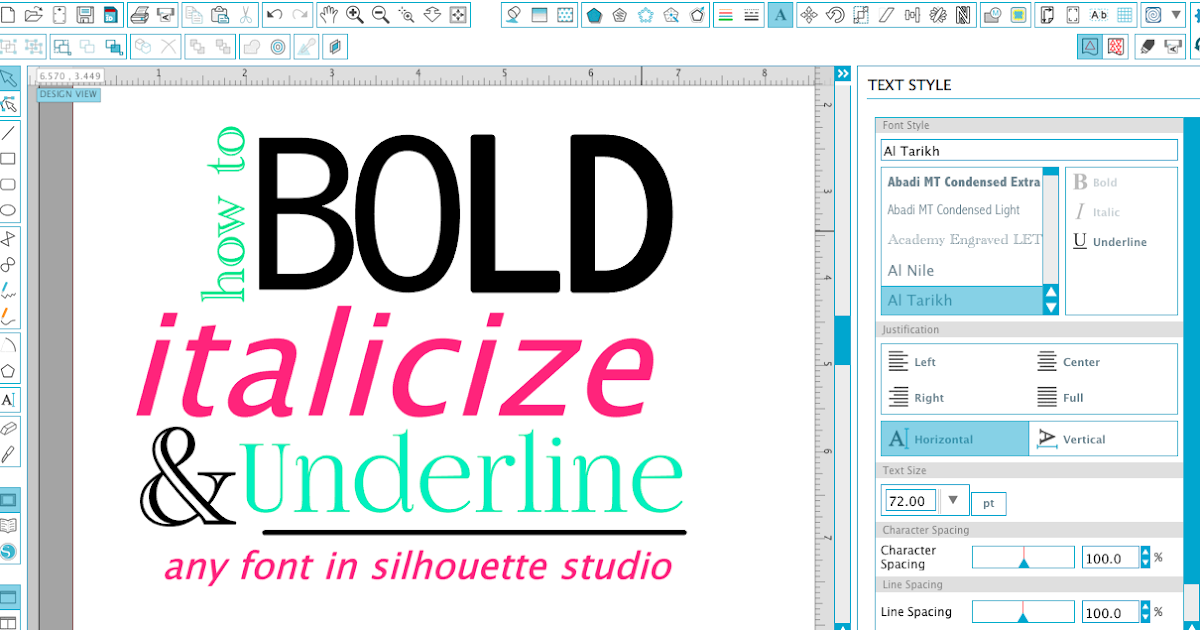Select the Pan hand tool
Screen dimensions: 1200x630
coord(328,14)
